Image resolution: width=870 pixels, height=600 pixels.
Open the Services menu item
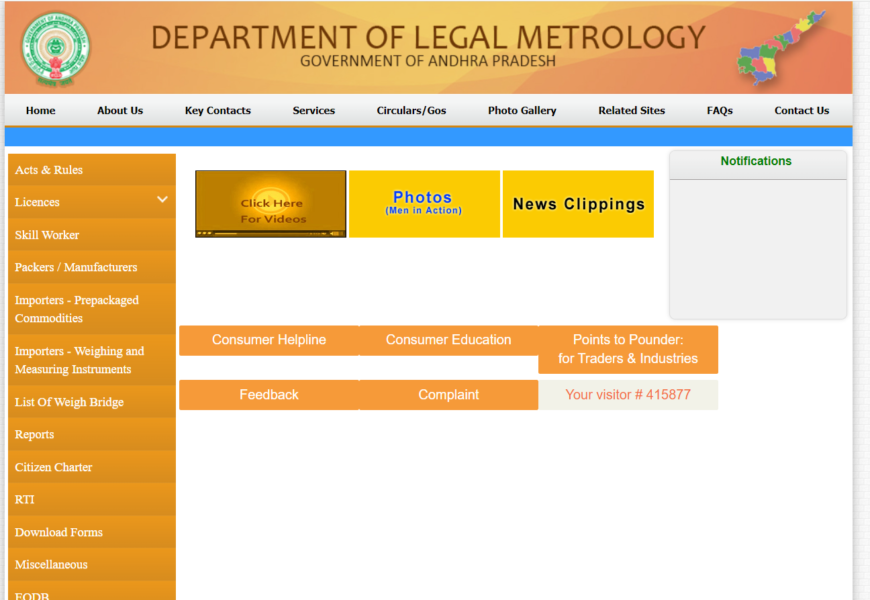[313, 111]
